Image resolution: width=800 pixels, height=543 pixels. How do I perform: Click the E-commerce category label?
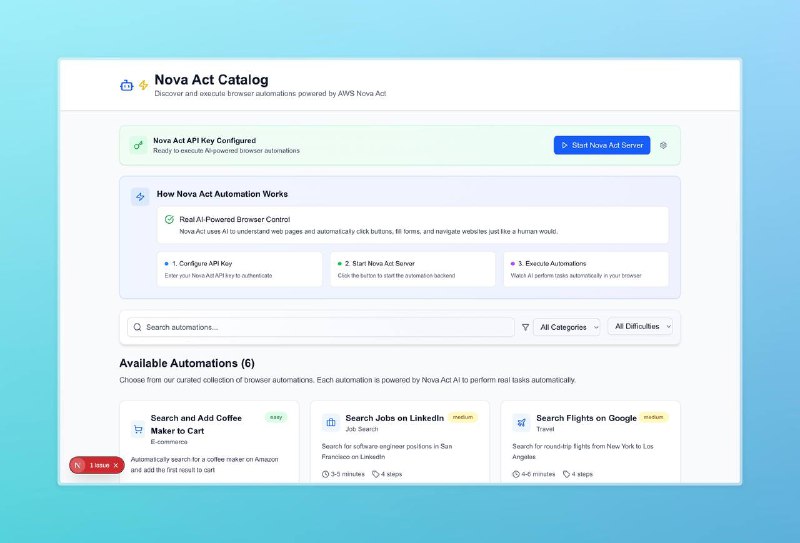coord(169,442)
